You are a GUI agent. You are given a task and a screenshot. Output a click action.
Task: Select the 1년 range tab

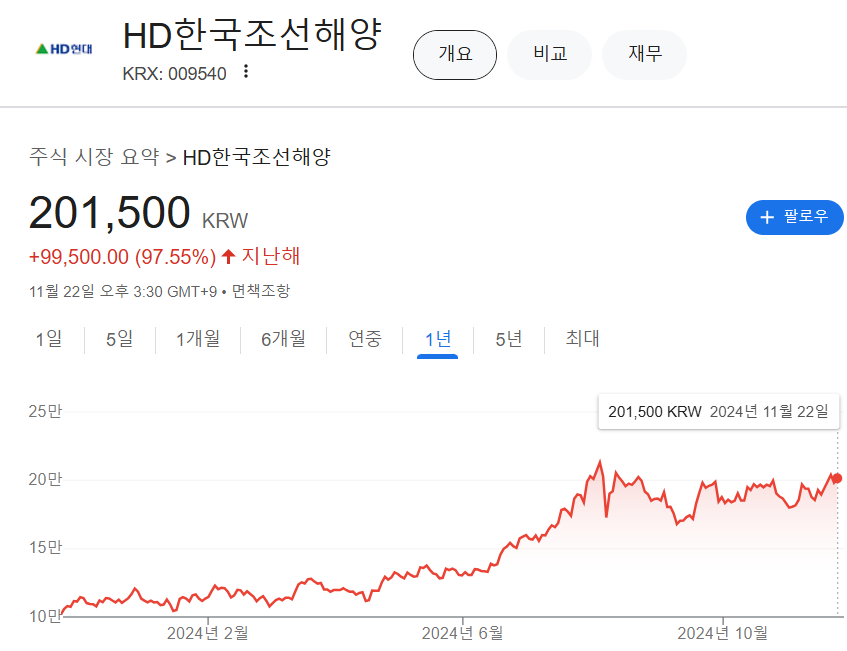coord(438,339)
